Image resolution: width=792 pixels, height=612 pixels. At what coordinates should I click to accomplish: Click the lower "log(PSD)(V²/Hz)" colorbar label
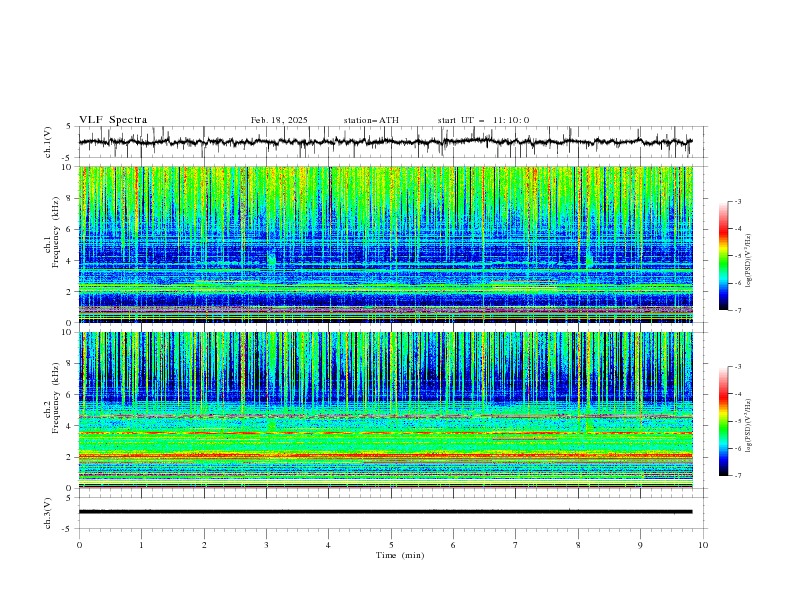click(748, 426)
